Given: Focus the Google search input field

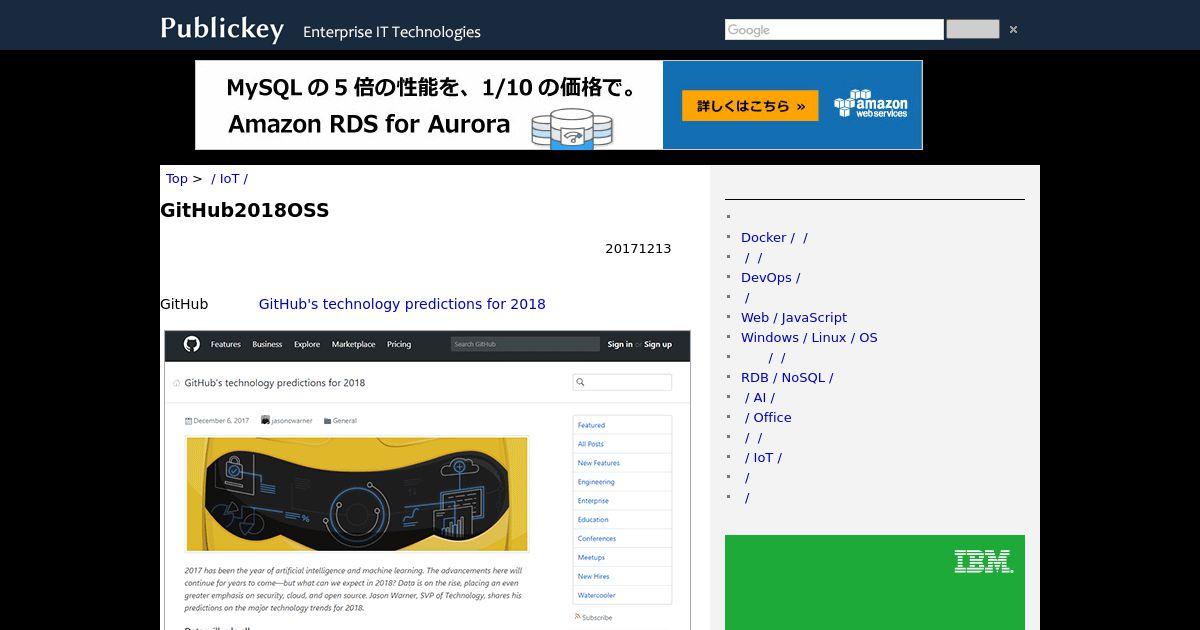Looking at the screenshot, I should pos(834,30).
